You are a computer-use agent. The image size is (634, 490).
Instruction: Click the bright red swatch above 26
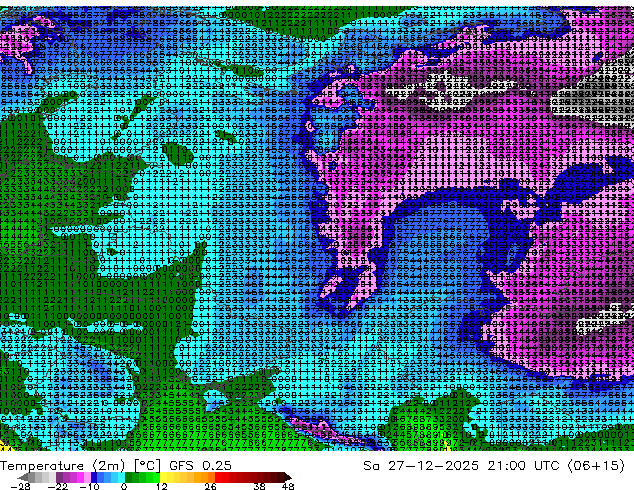218,477
